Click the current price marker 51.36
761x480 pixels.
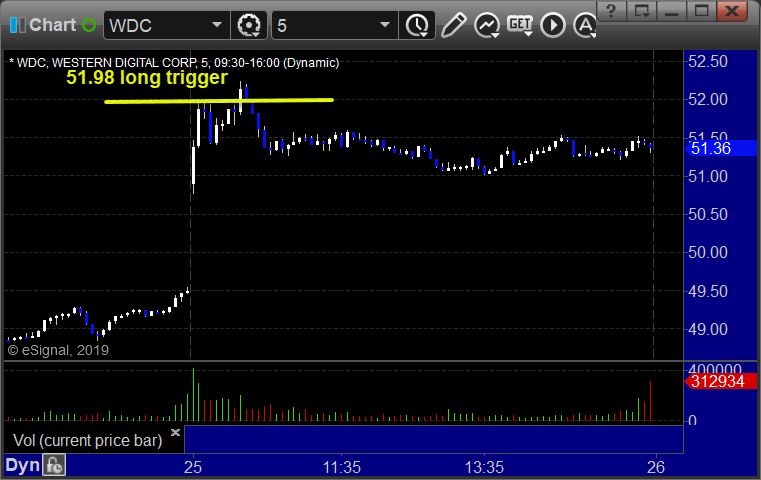(721, 149)
